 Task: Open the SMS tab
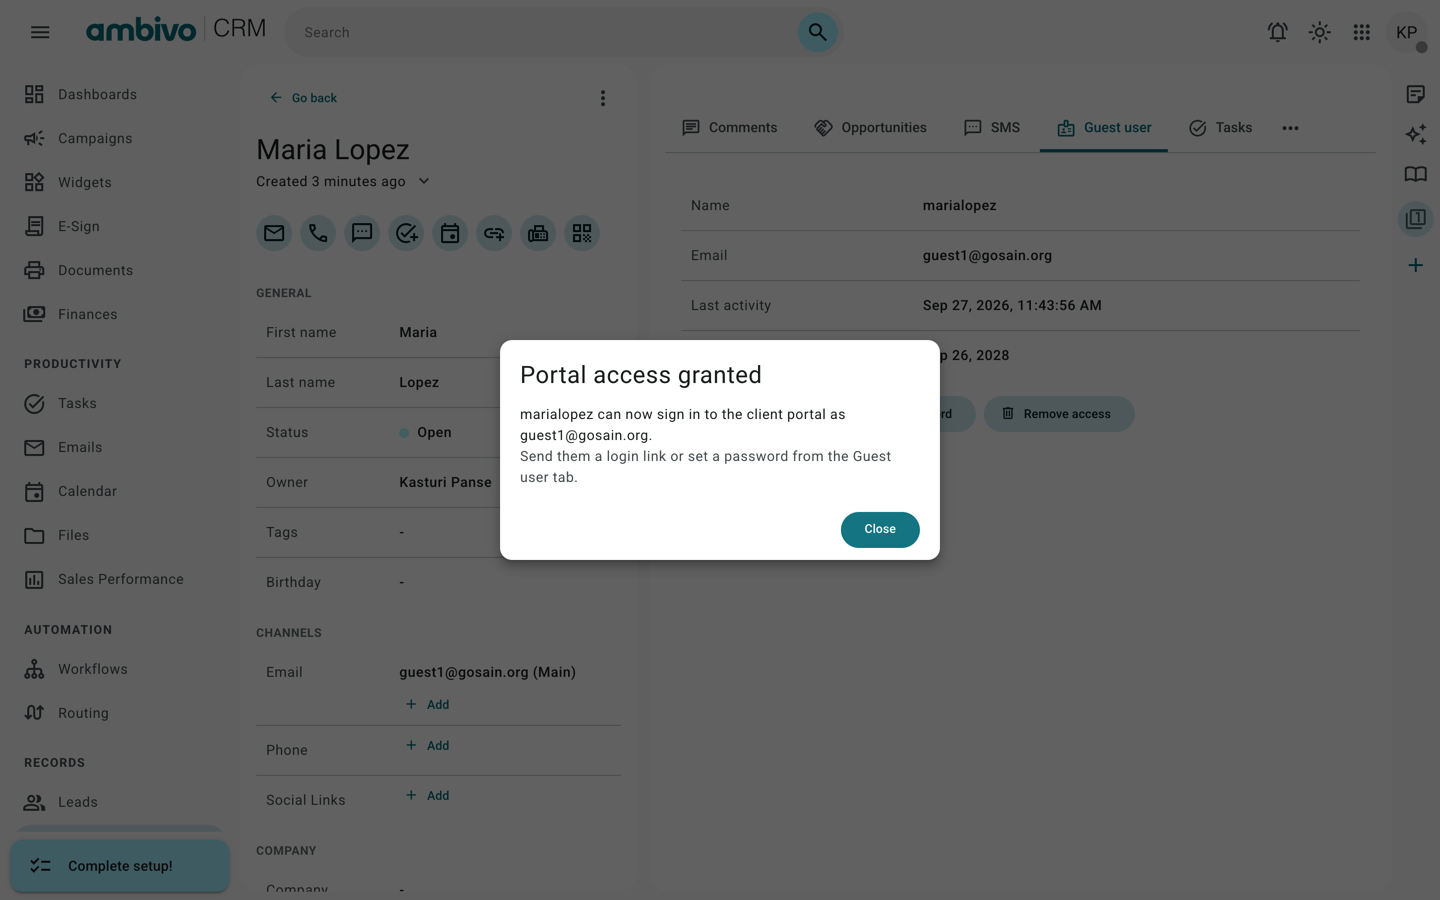tap(992, 128)
